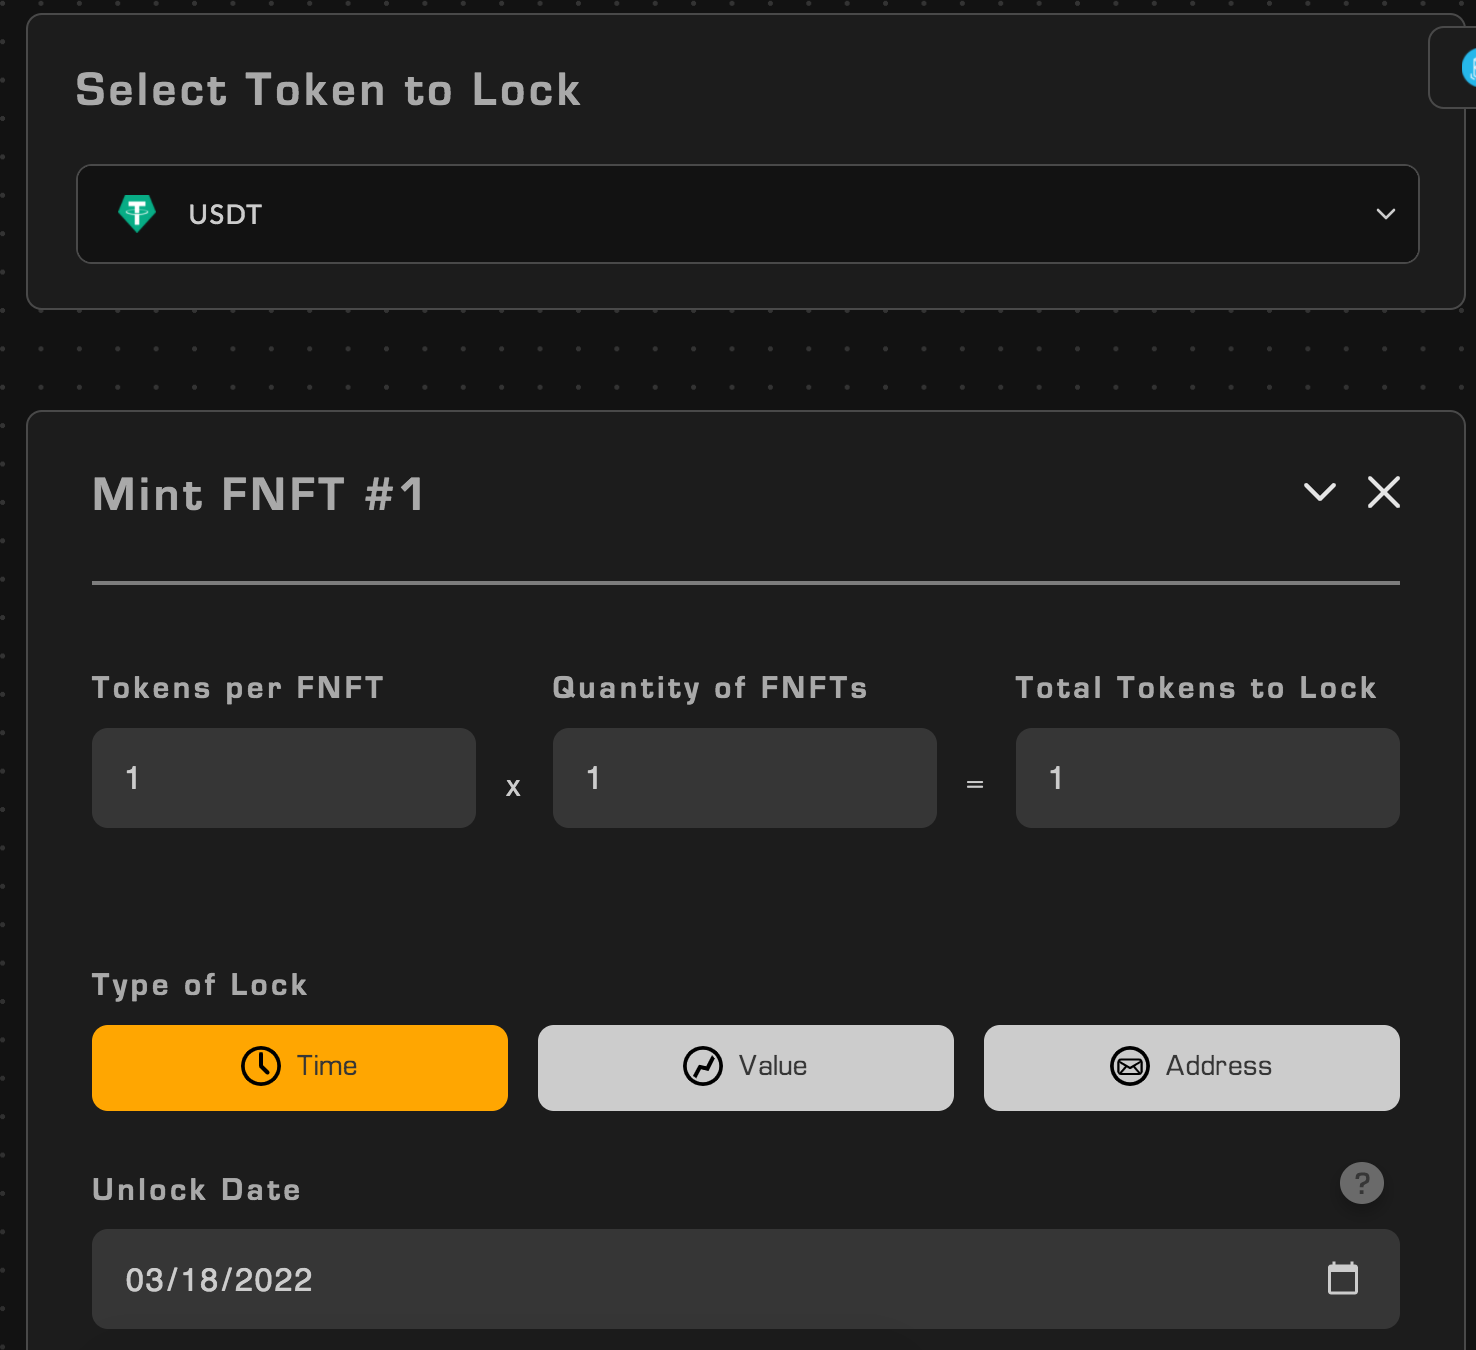
Task: Click the Unlock Date field 03/18/2022
Action: (x=700, y=1279)
